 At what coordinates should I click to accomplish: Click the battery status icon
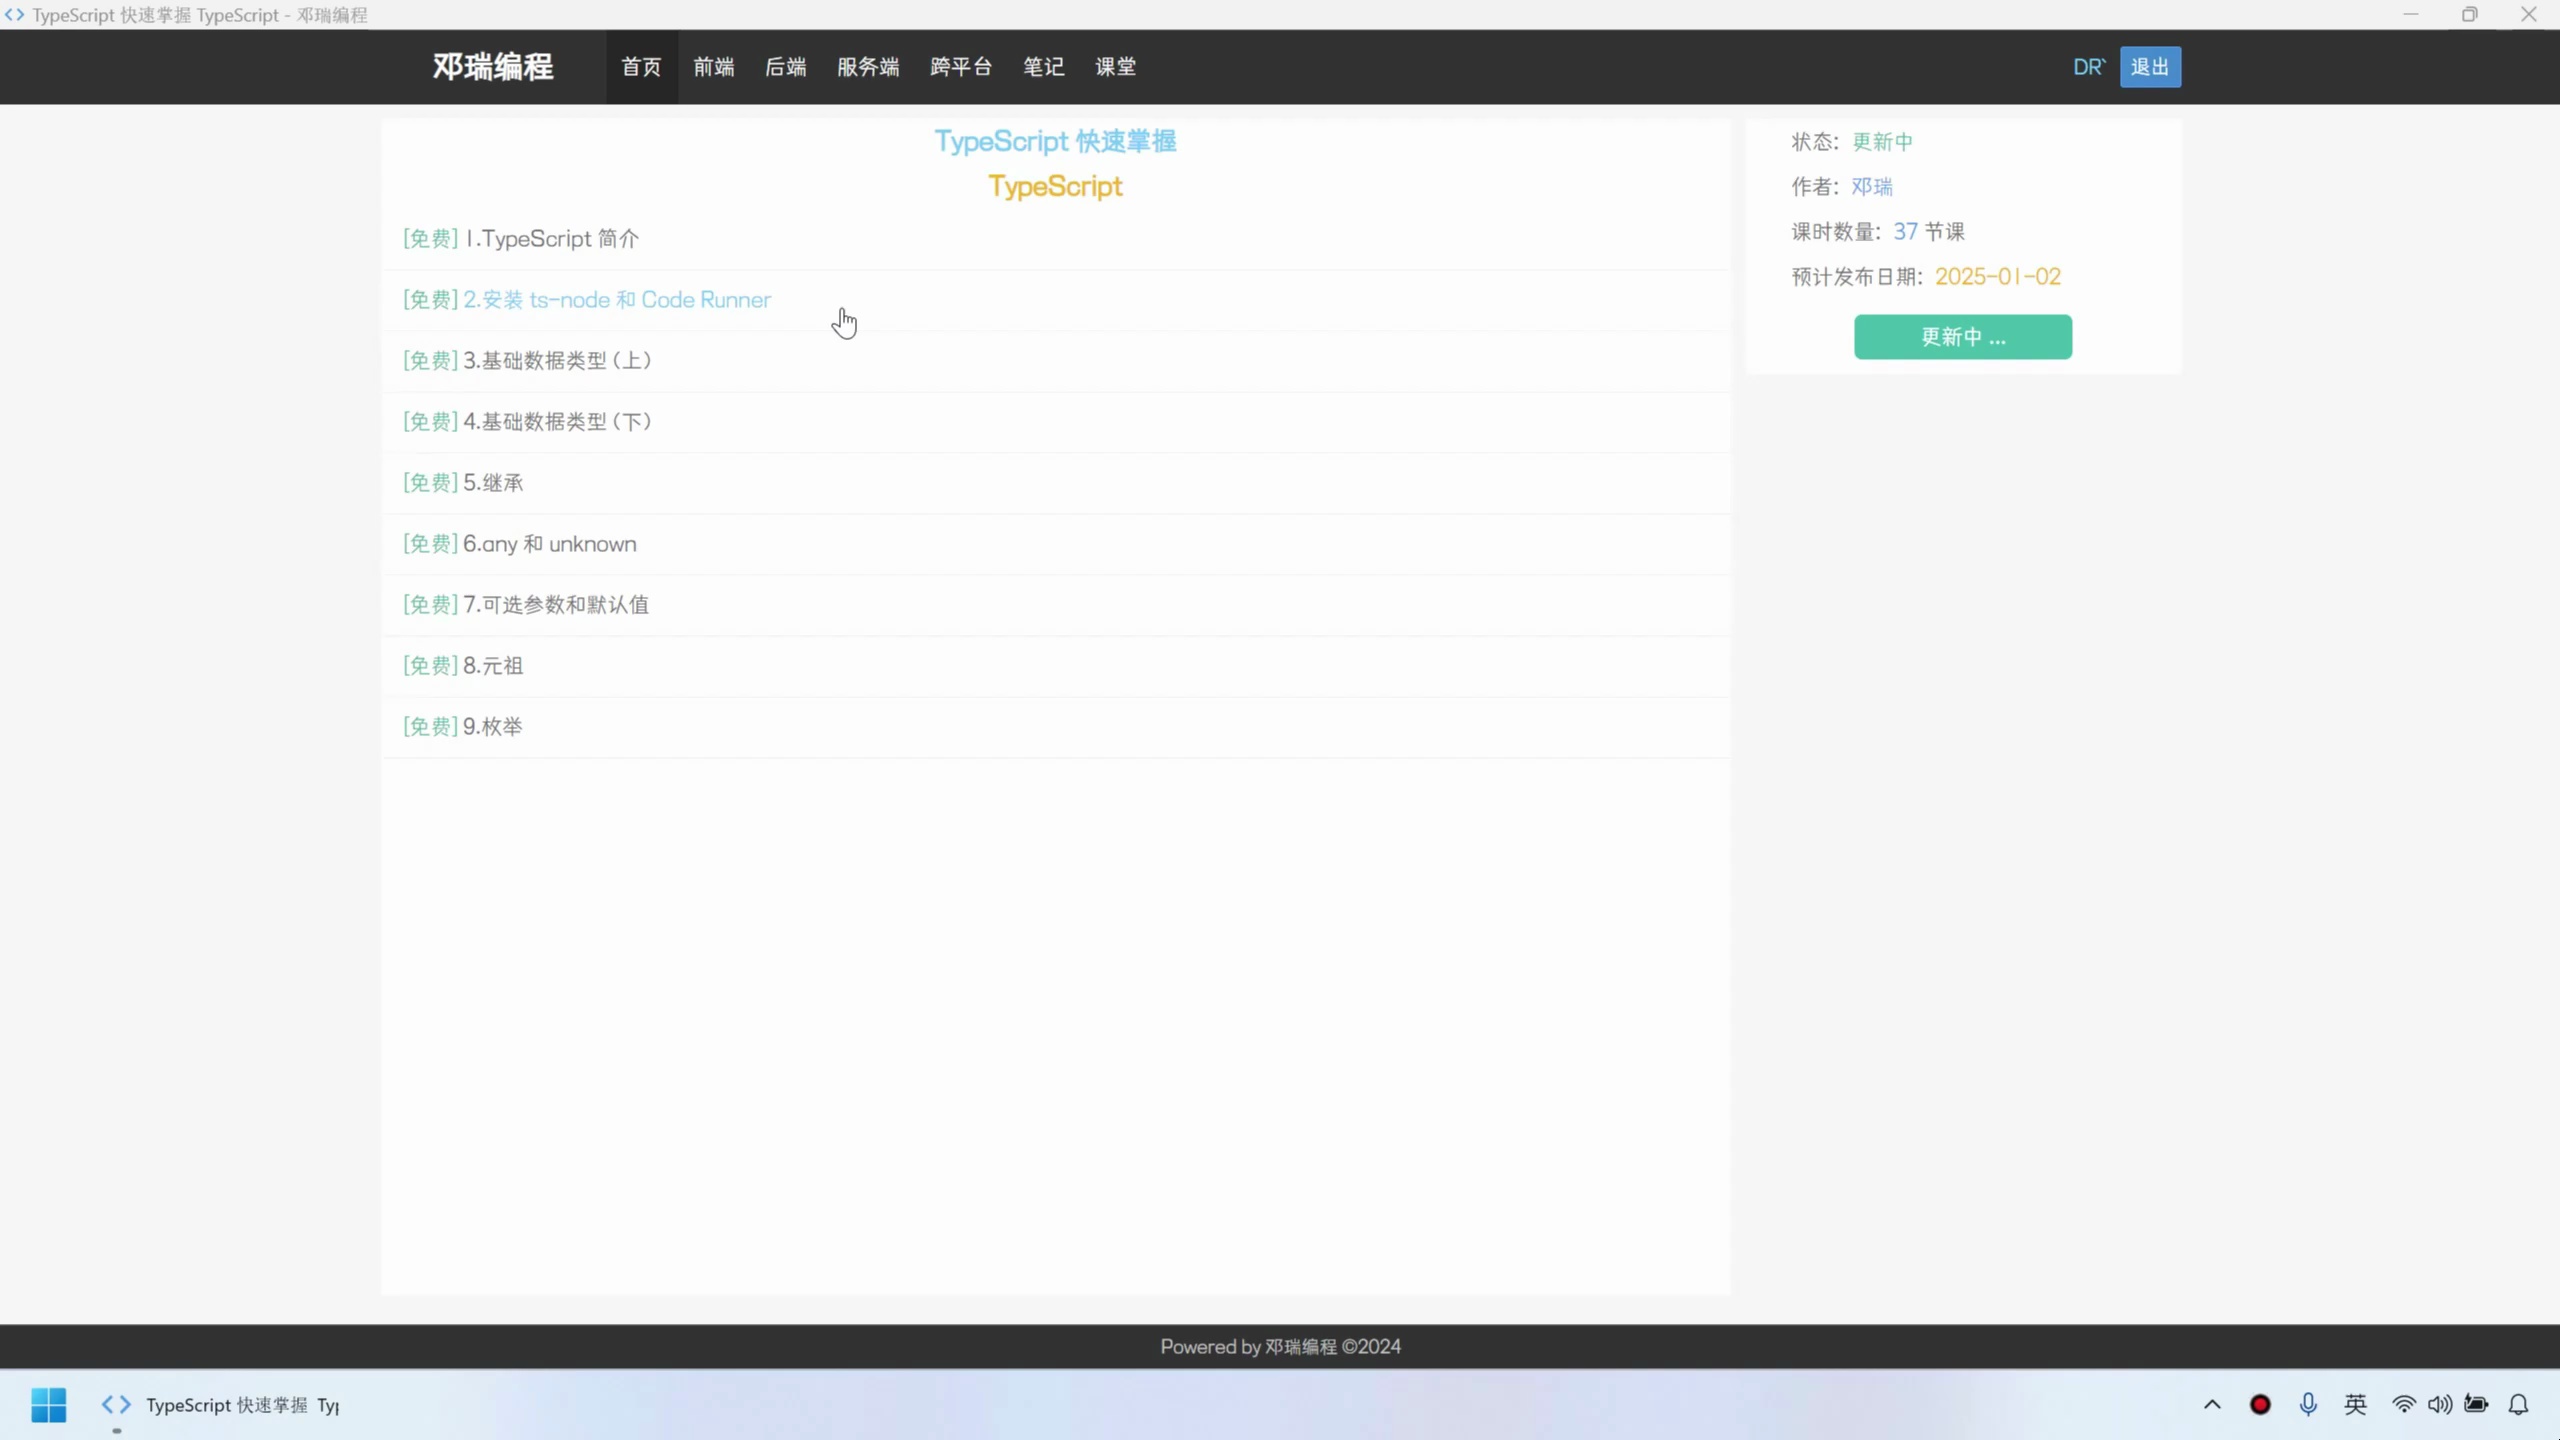click(2476, 1404)
